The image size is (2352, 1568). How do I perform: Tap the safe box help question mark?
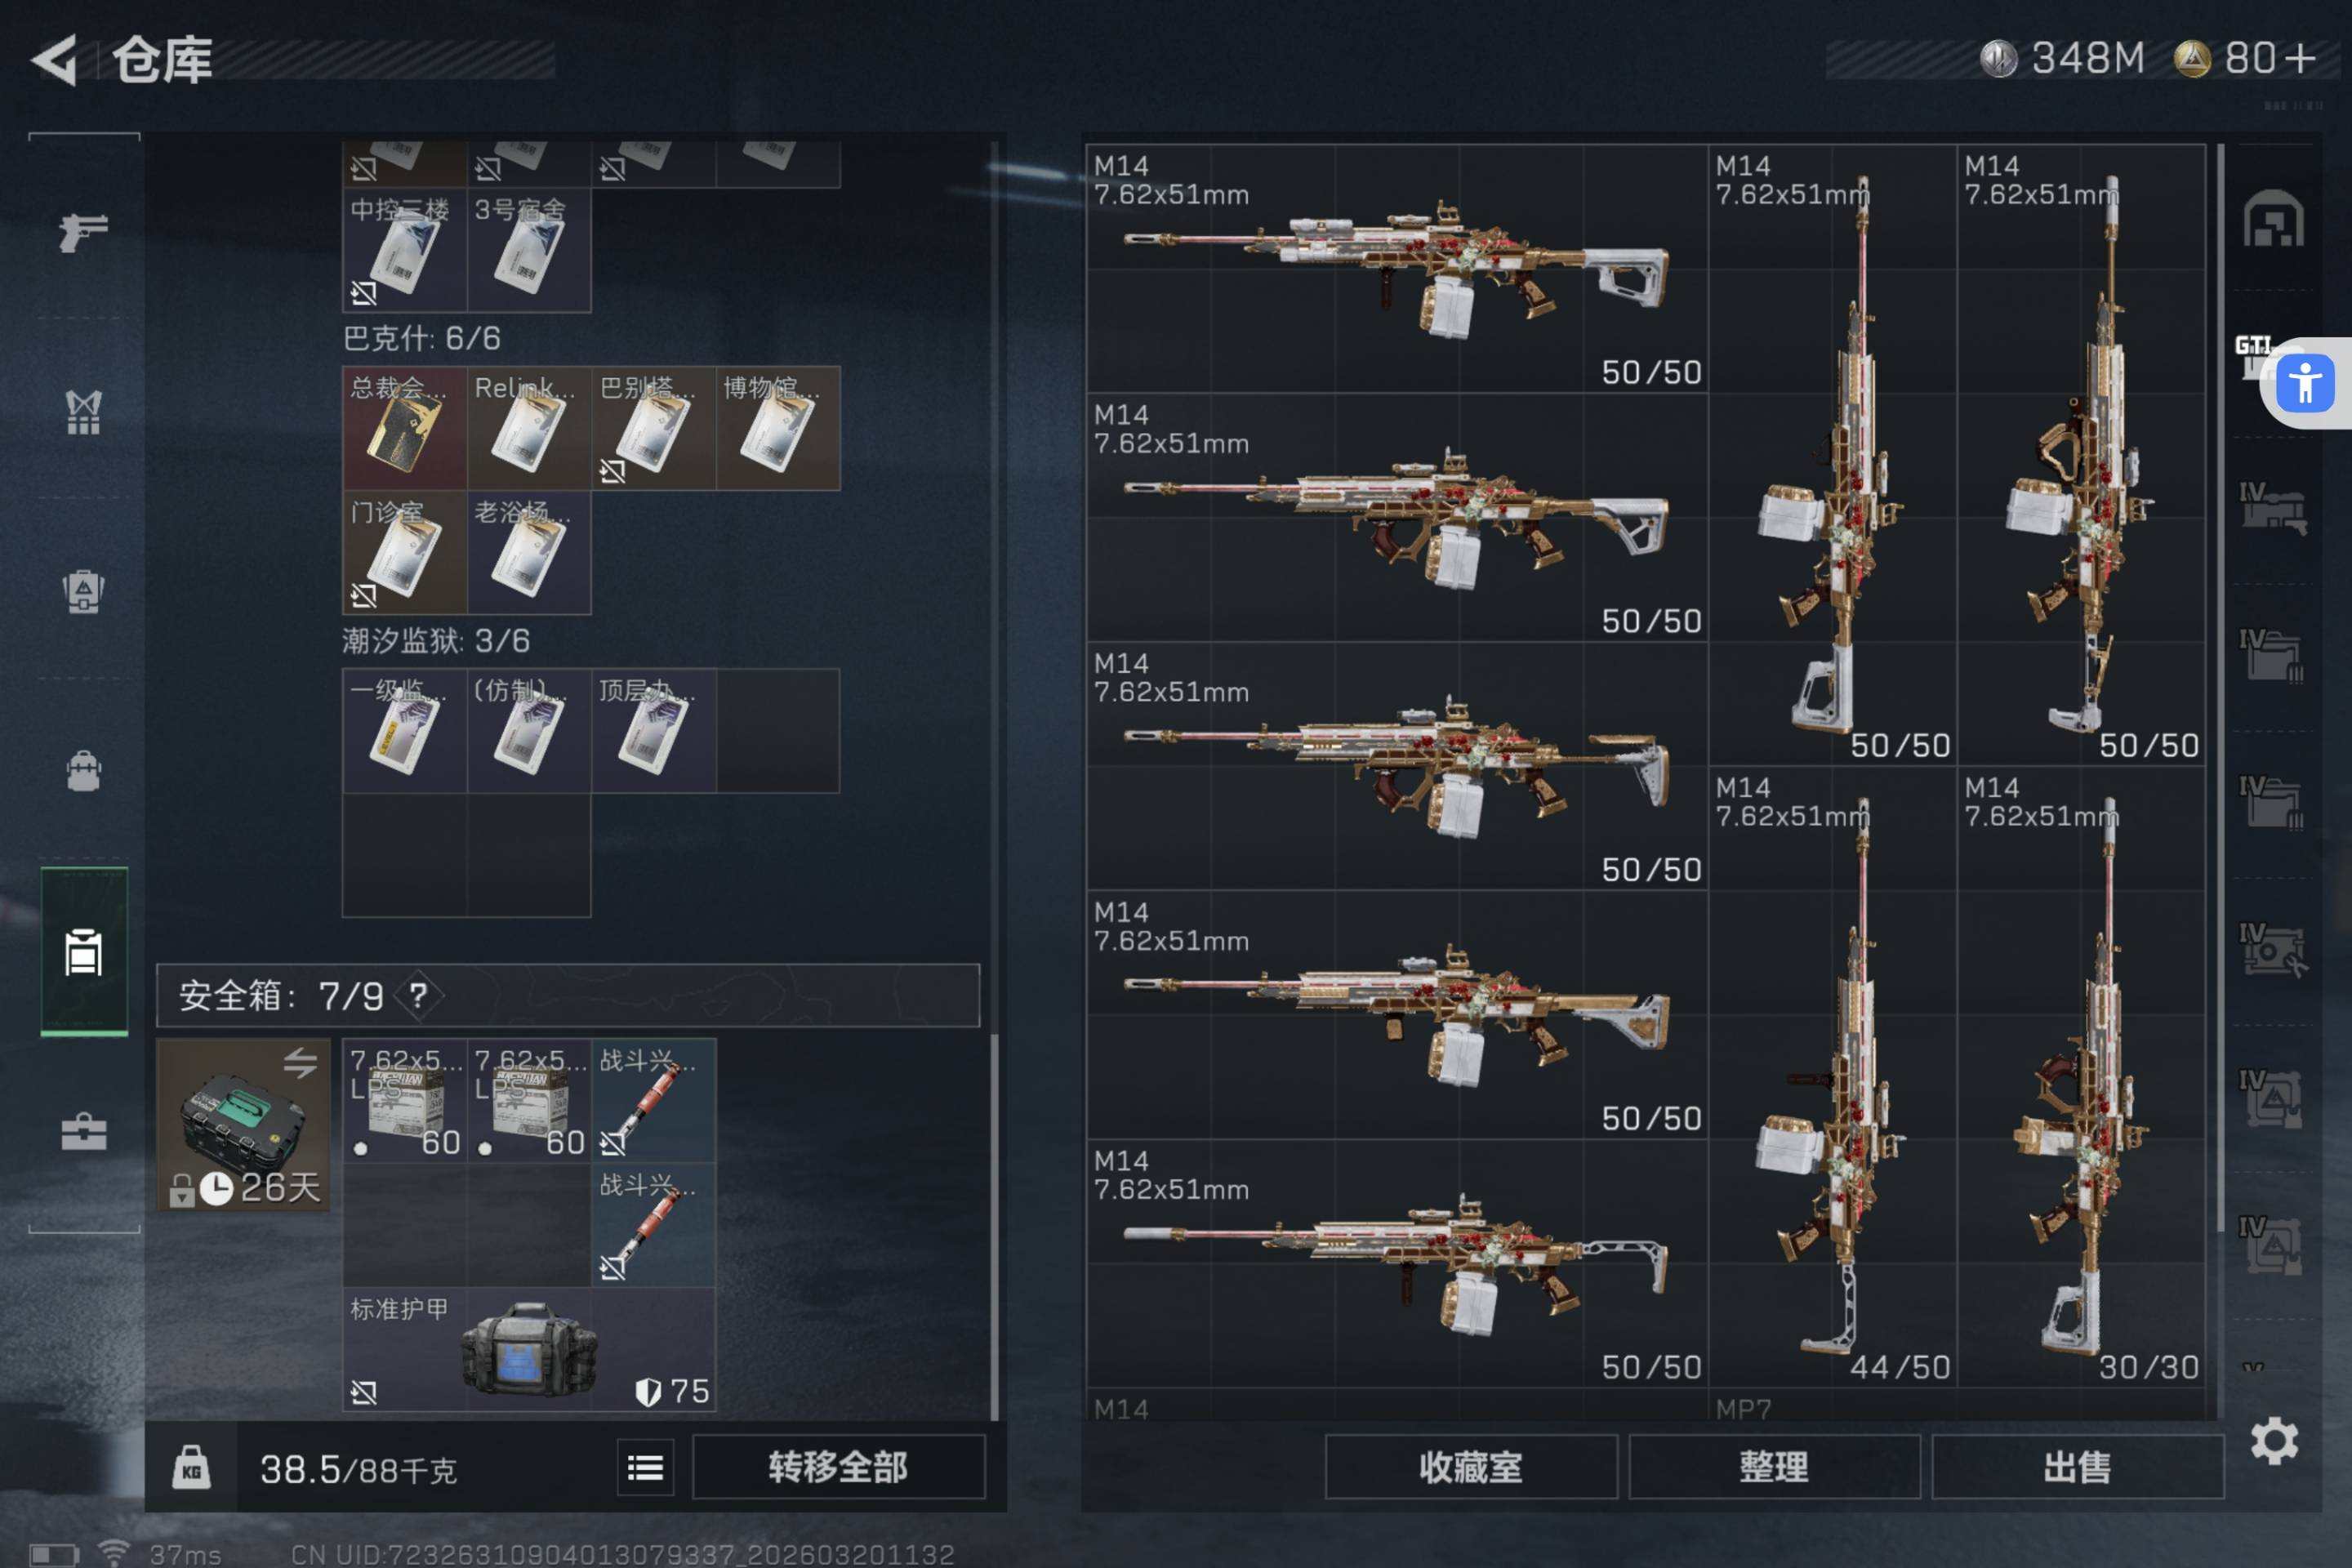click(418, 995)
